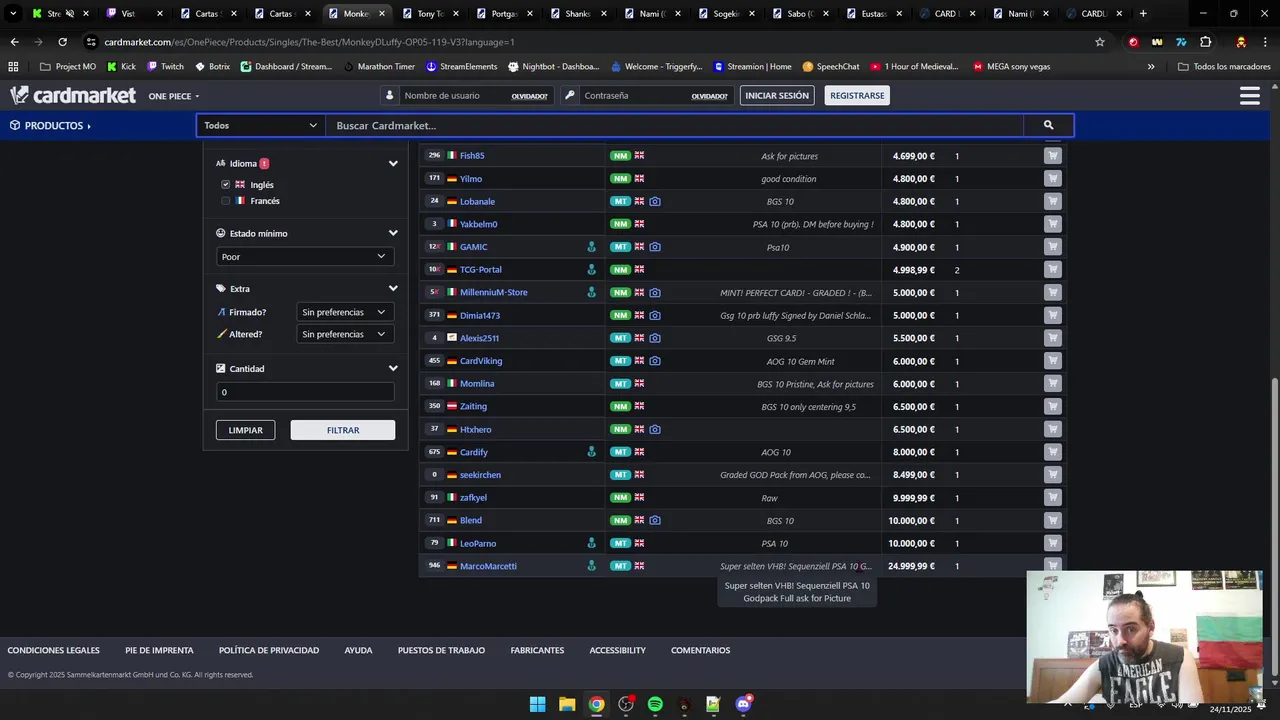This screenshot has height=720, width=1280.
Task: Add LeoParno offer to cart
Action: pyautogui.click(x=1052, y=543)
